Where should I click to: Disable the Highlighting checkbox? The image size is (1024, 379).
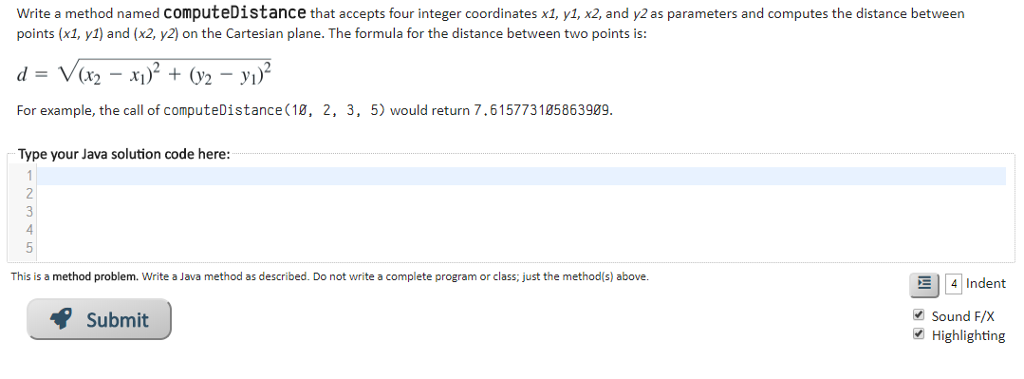(x=919, y=334)
